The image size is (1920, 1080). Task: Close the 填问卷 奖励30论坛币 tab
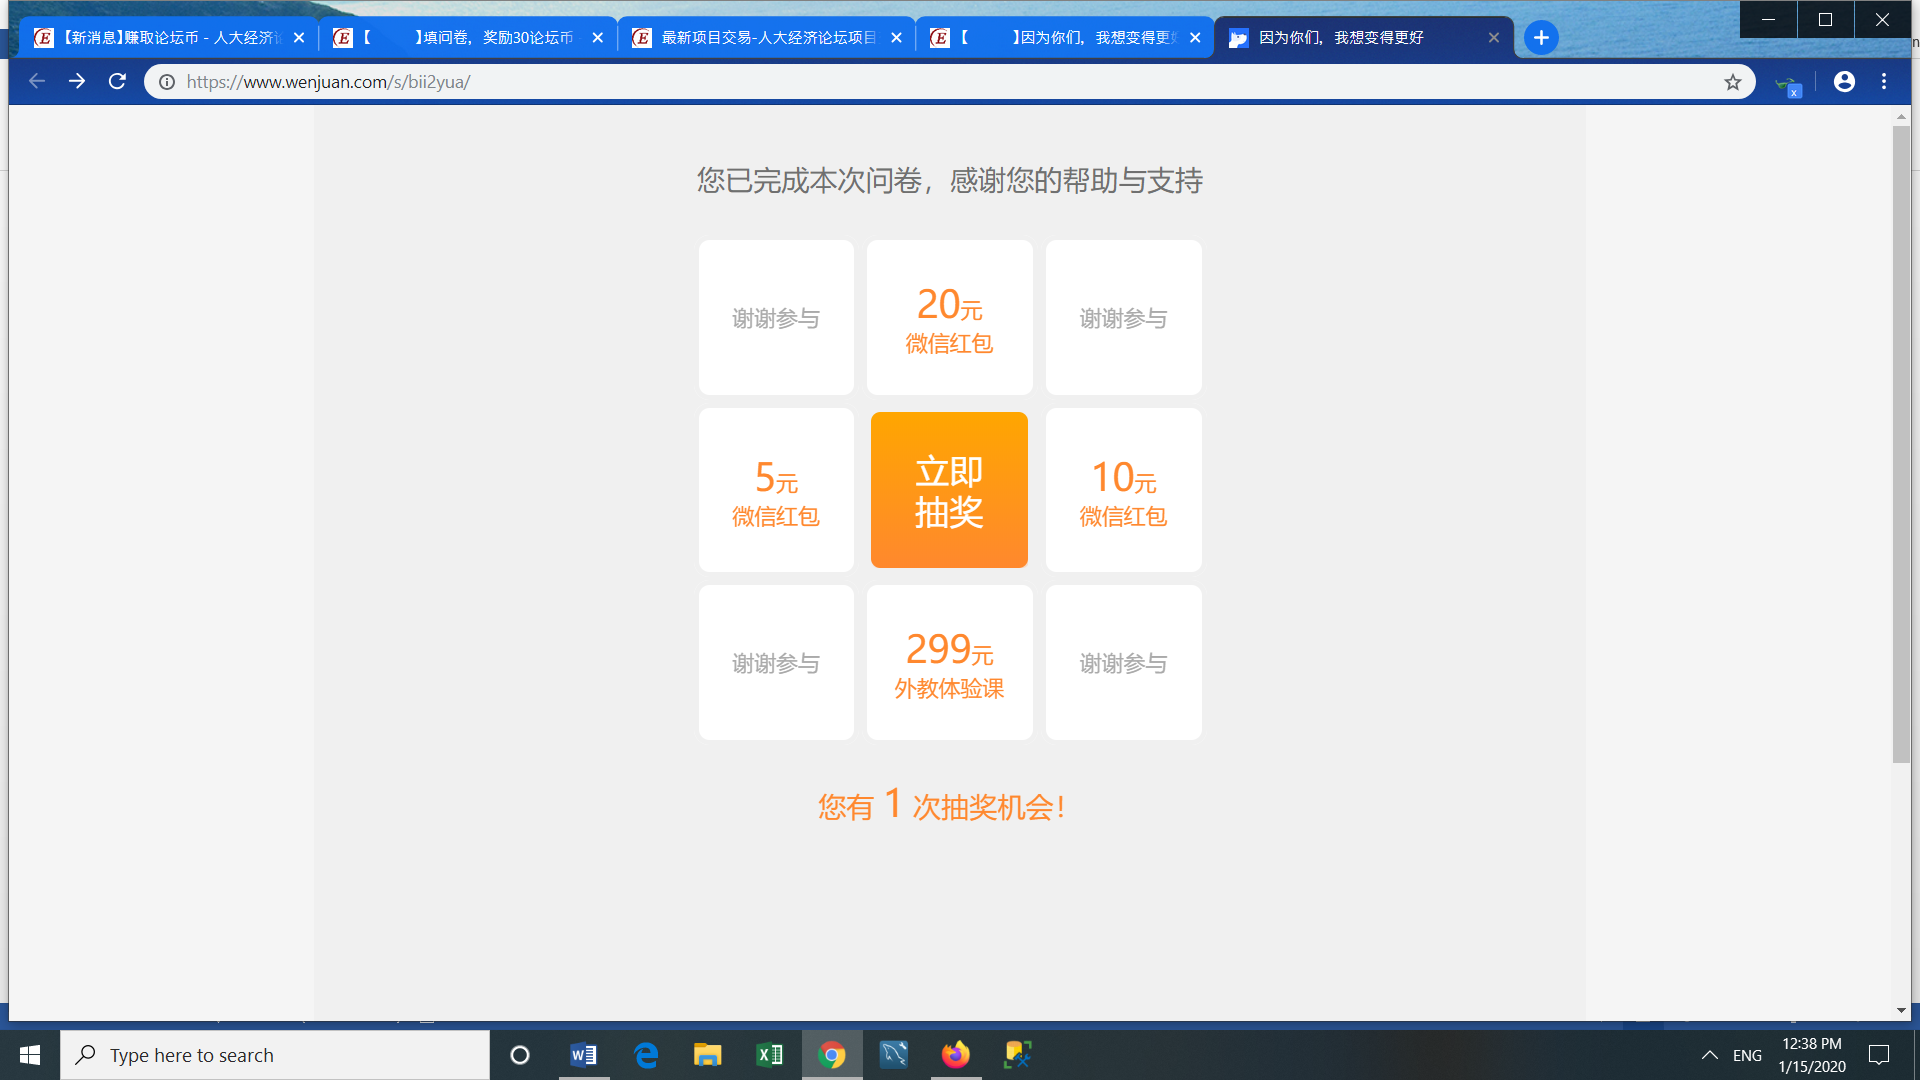pos(597,38)
